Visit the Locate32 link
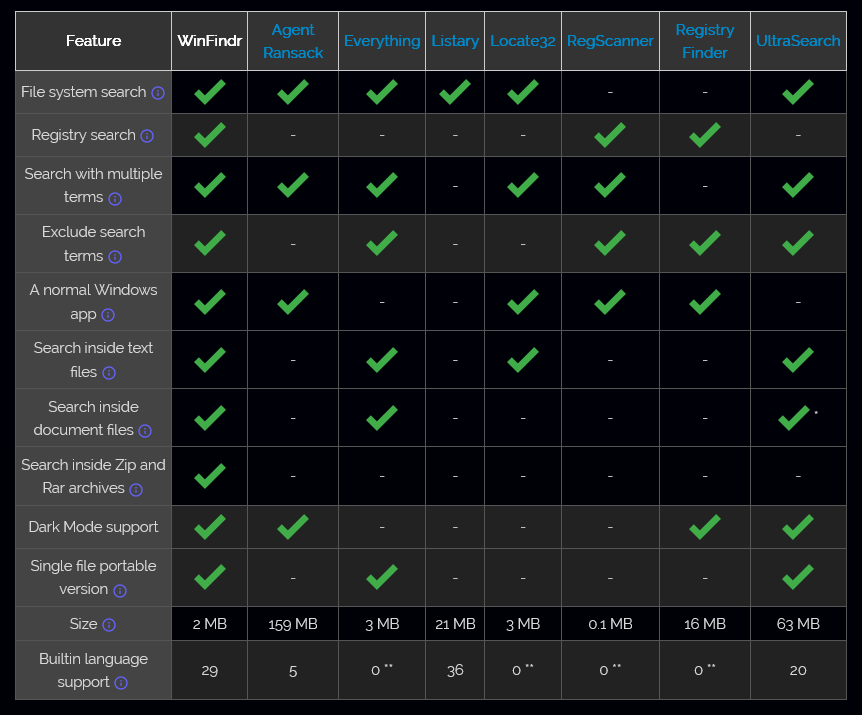 (x=523, y=41)
